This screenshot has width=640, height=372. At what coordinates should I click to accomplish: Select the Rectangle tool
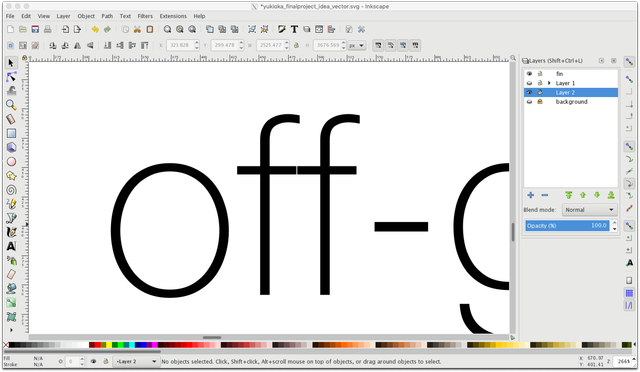11,133
